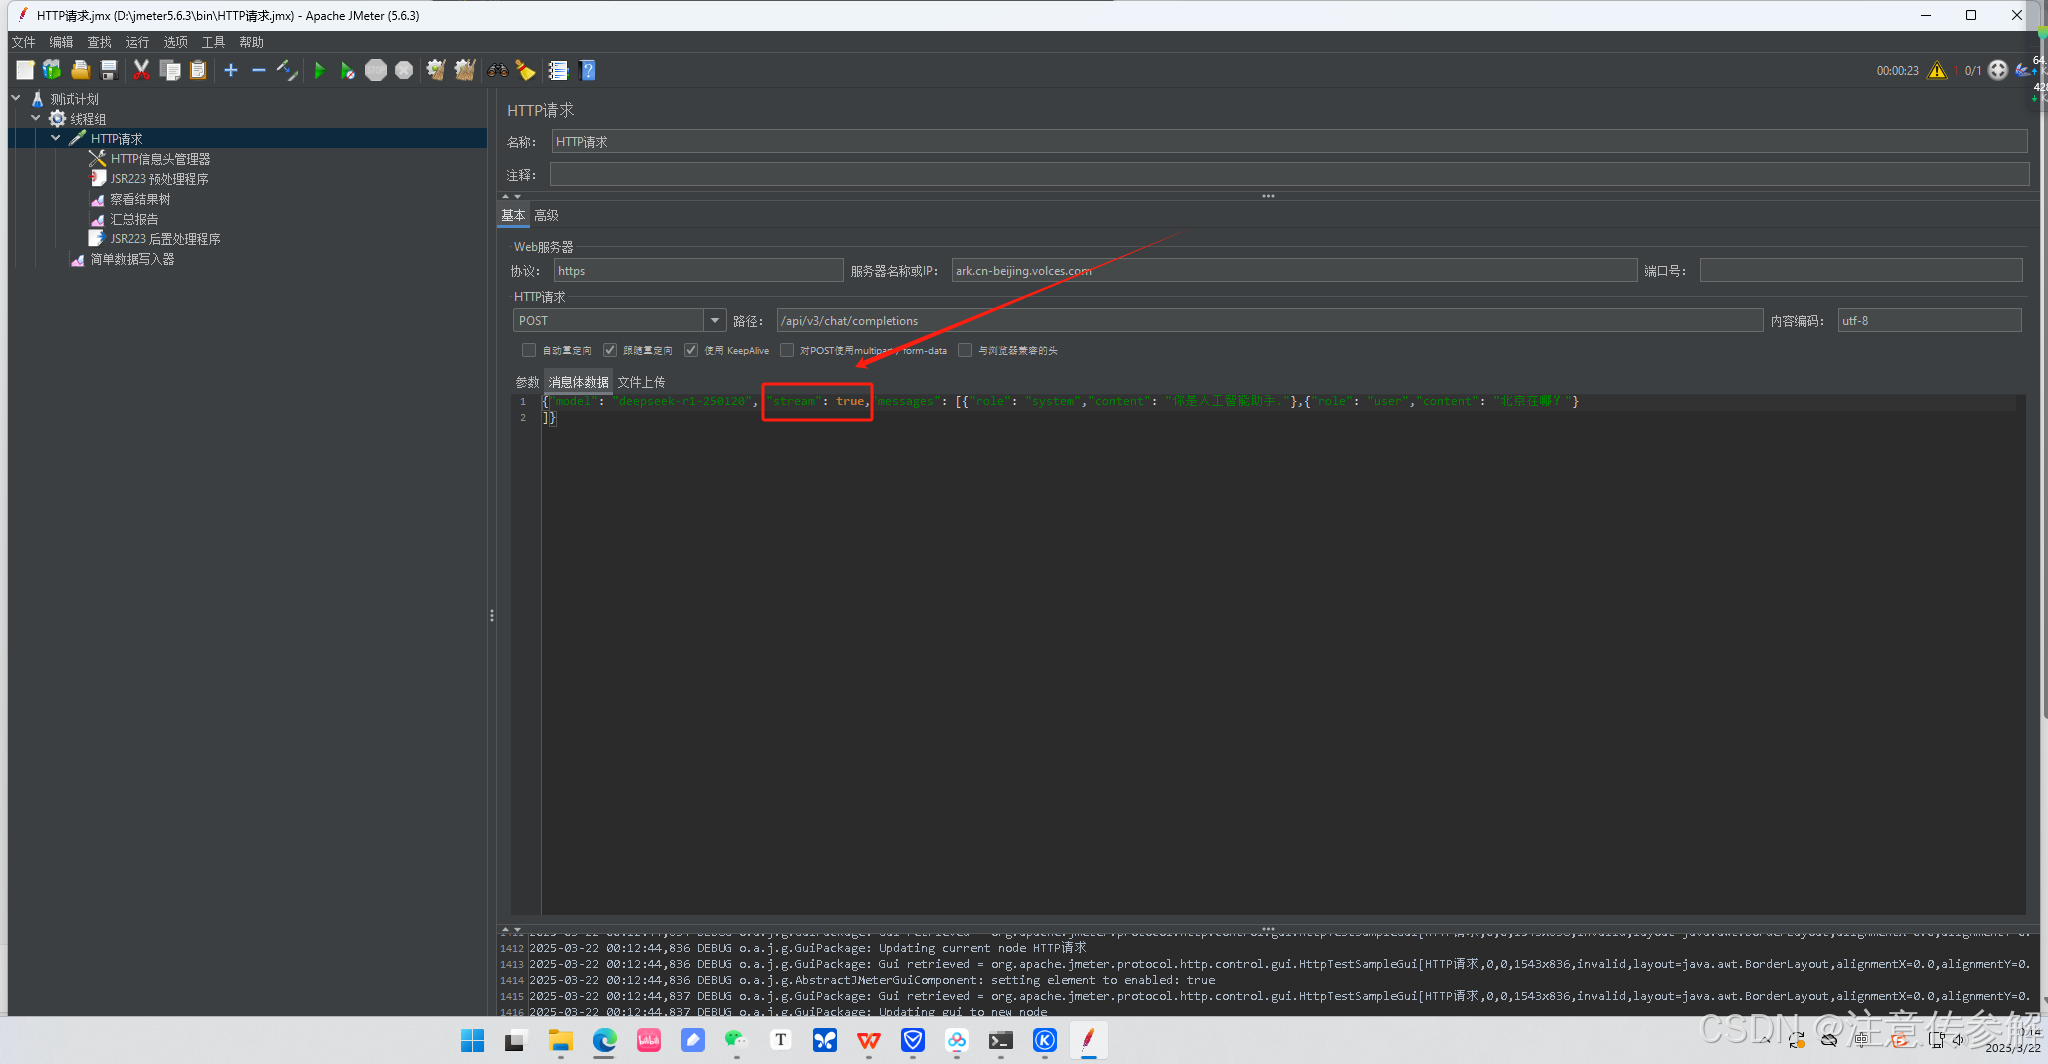Switch to the 高级 tab
Viewport: 2048px width, 1064px height.
coord(546,215)
